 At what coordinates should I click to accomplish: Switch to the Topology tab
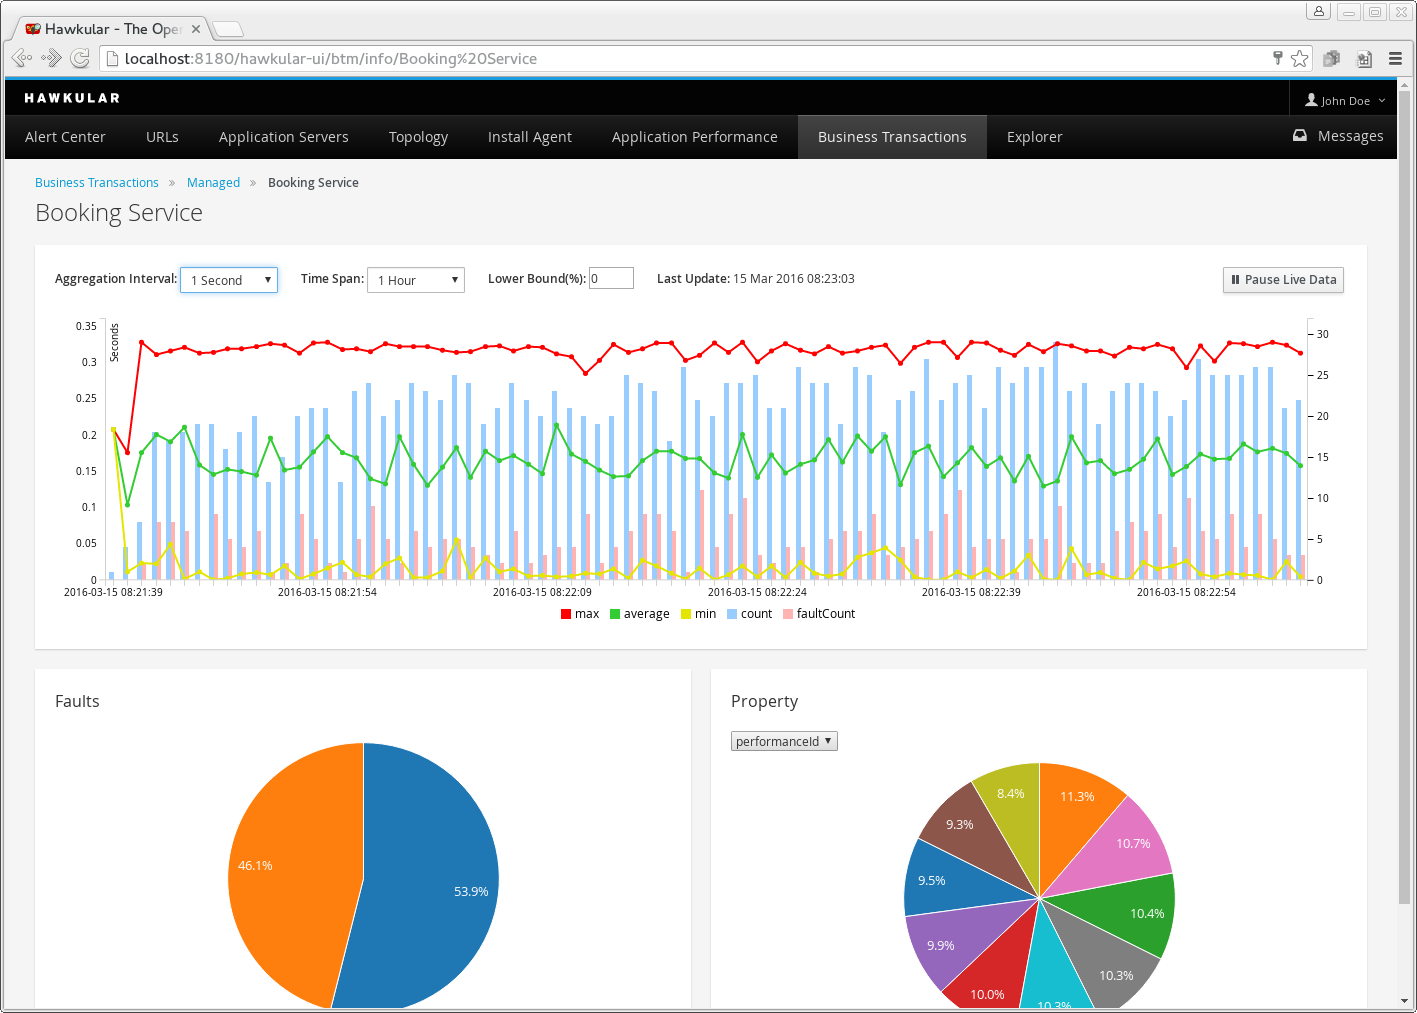pos(418,137)
